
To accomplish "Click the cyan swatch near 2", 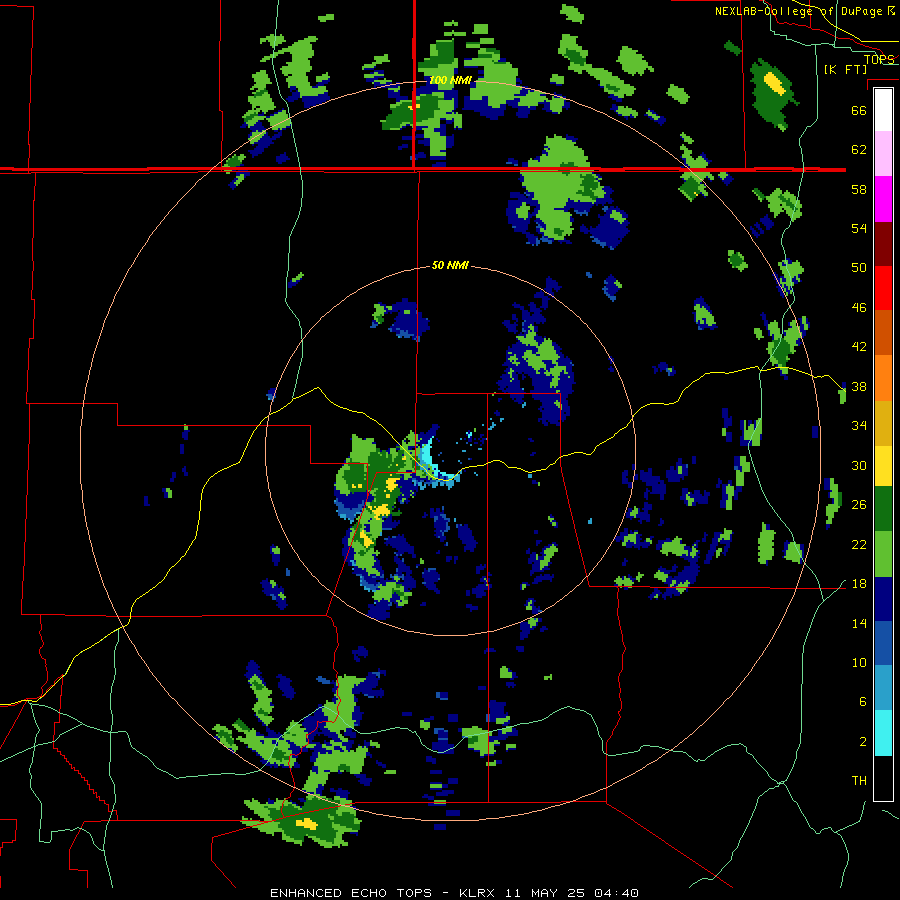I will (883, 733).
